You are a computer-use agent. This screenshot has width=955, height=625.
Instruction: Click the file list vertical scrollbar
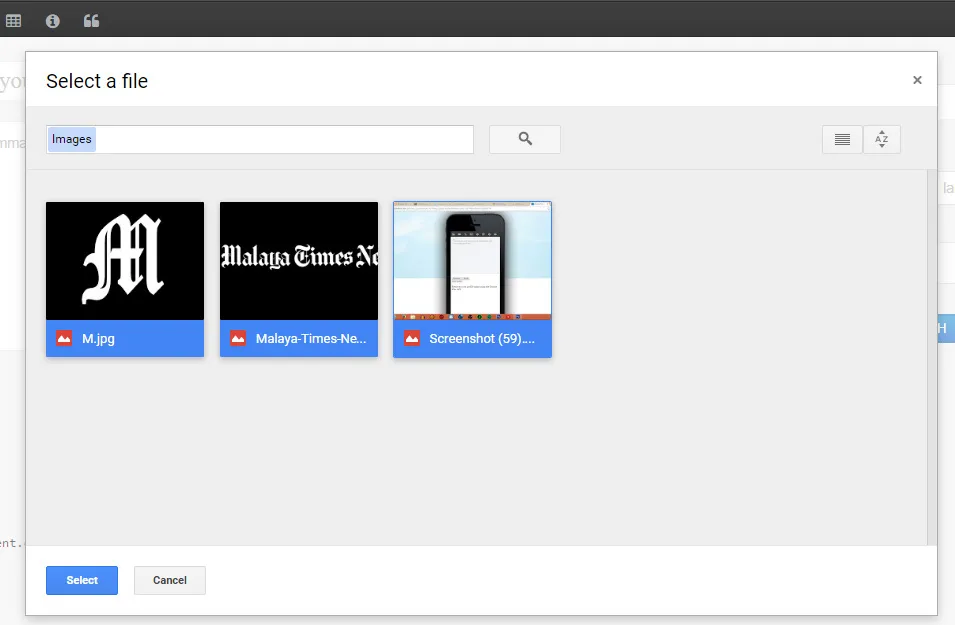(932, 358)
